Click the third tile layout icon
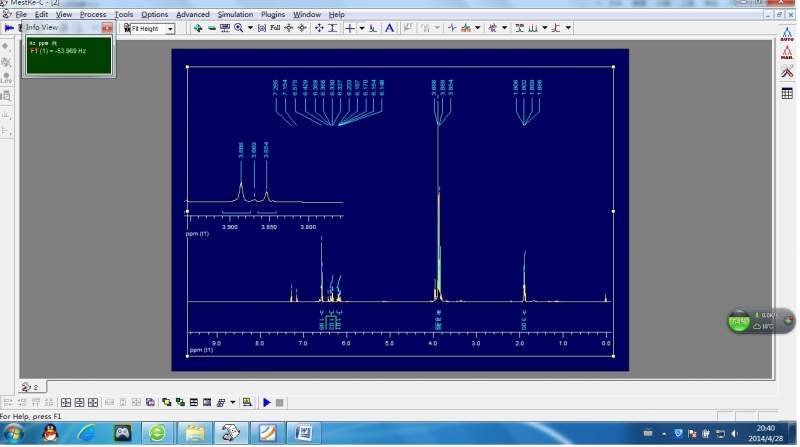 click(93, 403)
